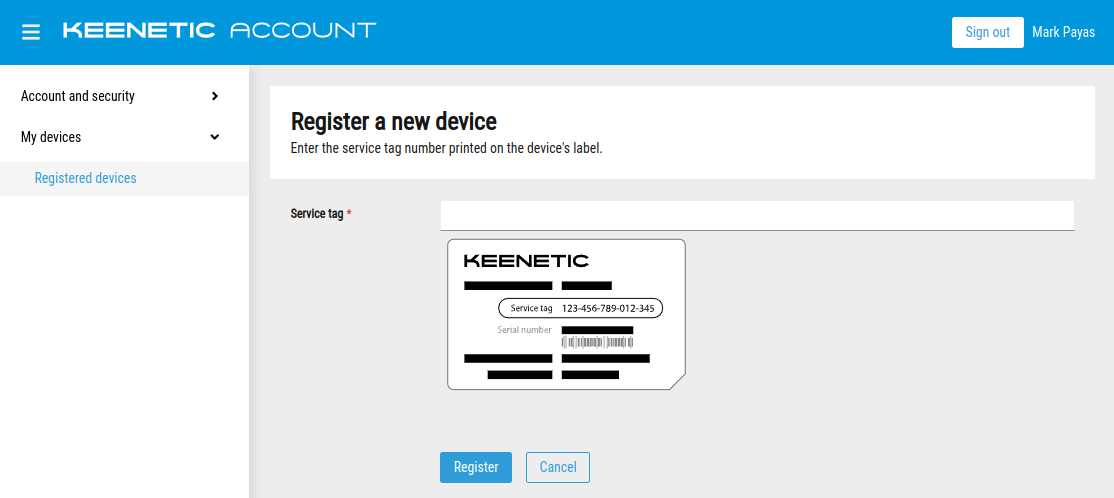This screenshot has width=1114, height=498.
Task: Click the Mark Payas user name
Action: click(x=1063, y=32)
